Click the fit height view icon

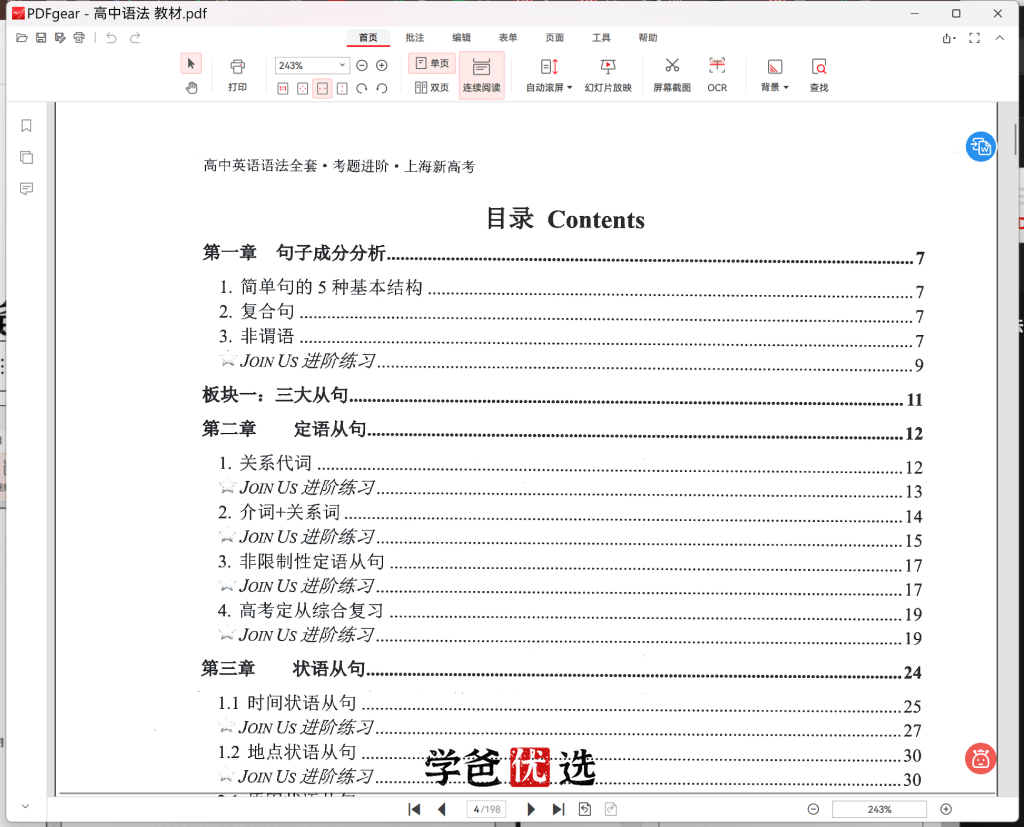click(x=342, y=88)
